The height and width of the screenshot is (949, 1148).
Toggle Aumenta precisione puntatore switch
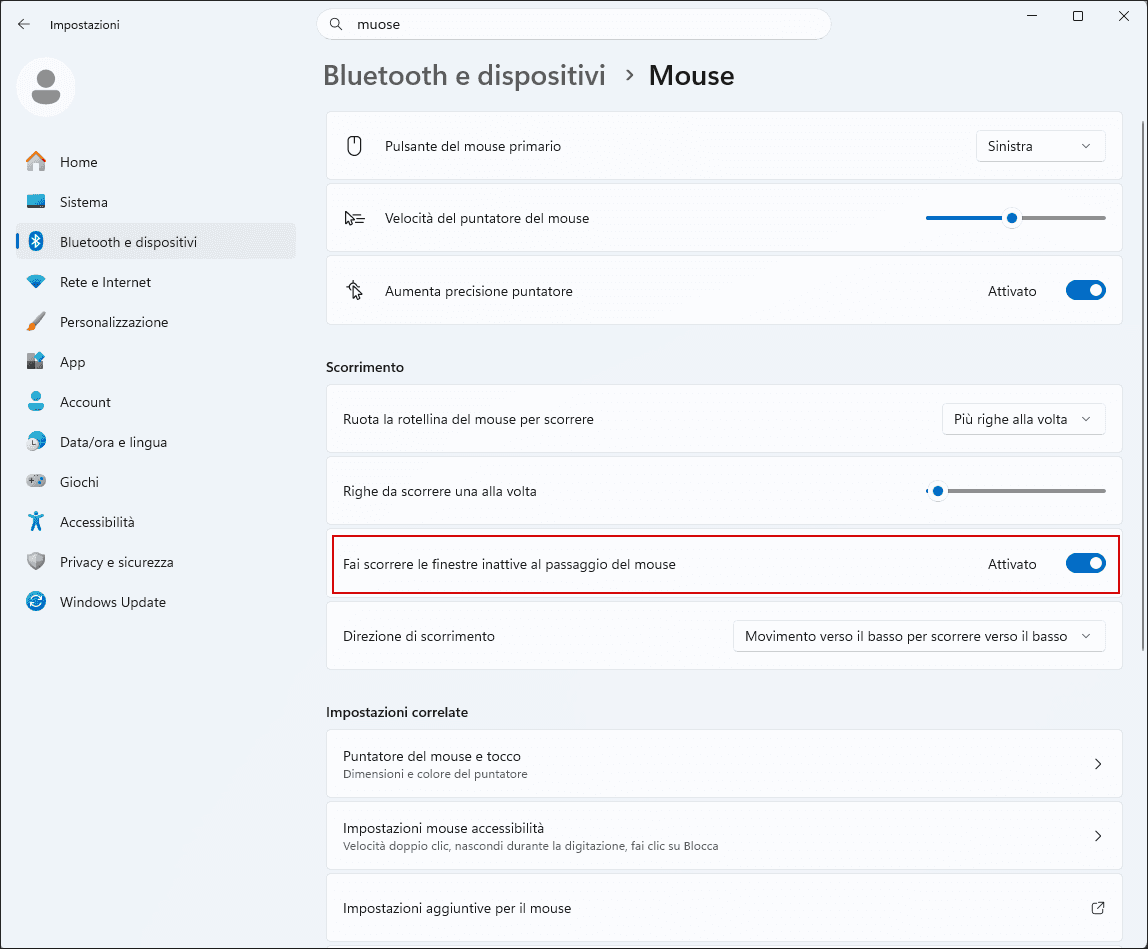tap(1085, 291)
